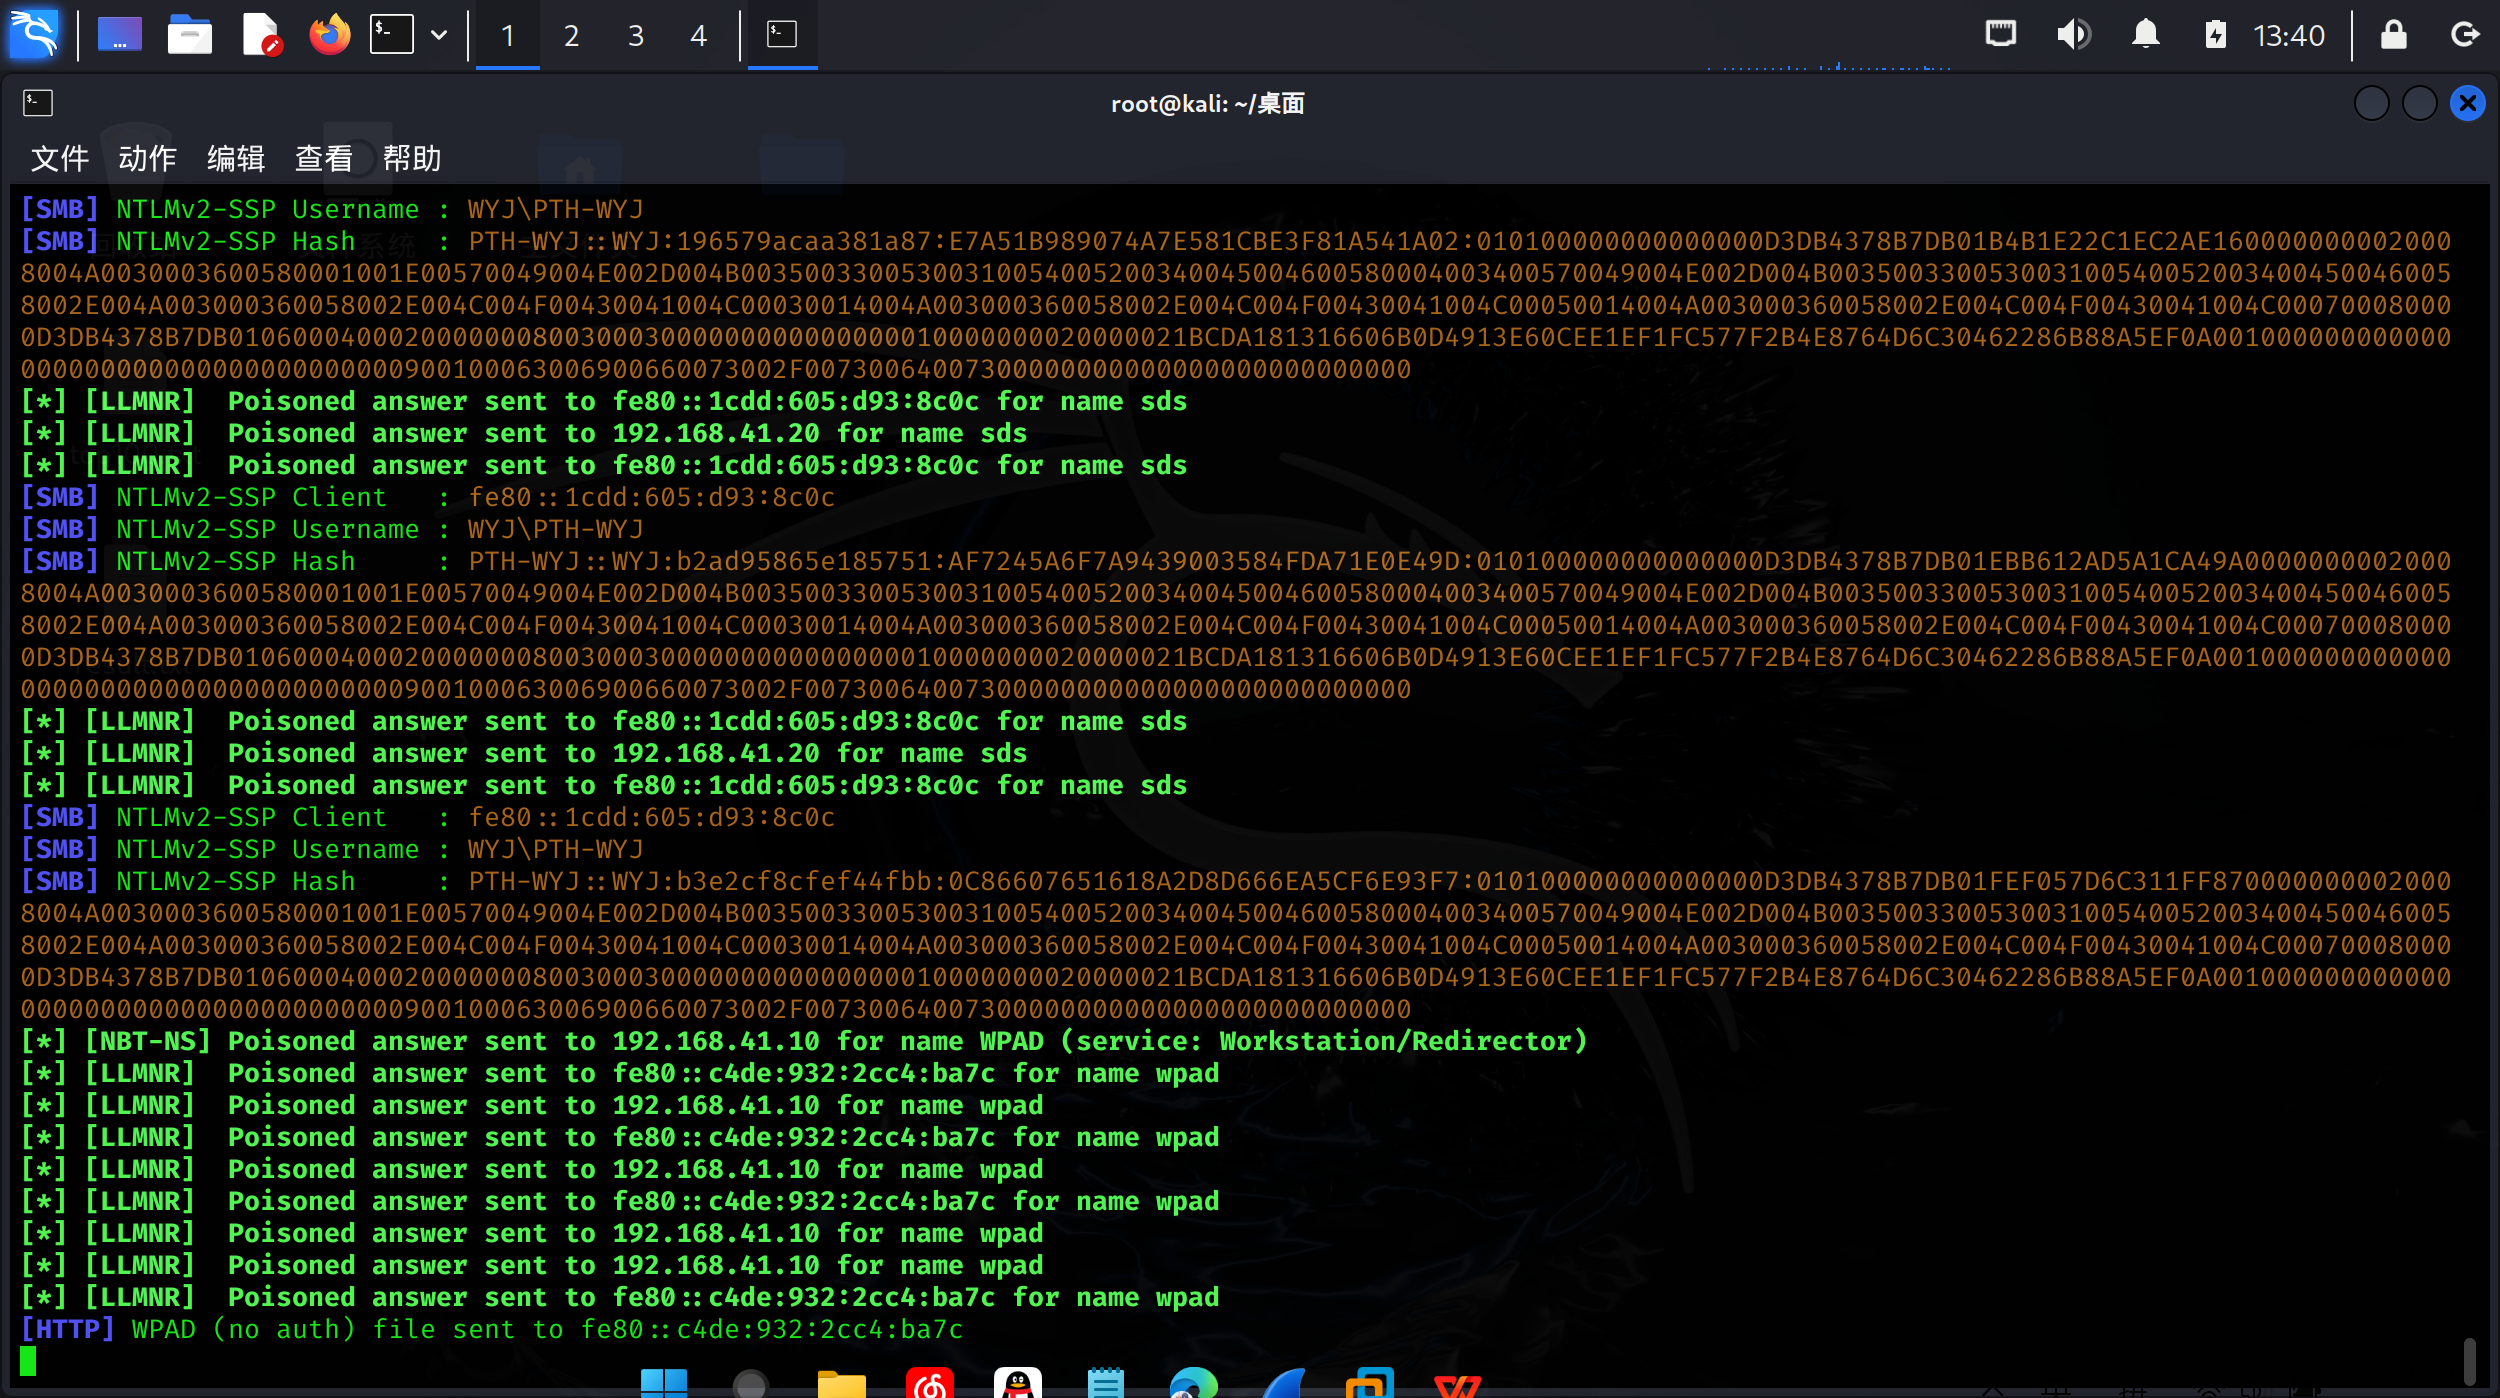Select the running terminal taskbar button
Viewport: 2500px width, 1398px height.
(782, 35)
